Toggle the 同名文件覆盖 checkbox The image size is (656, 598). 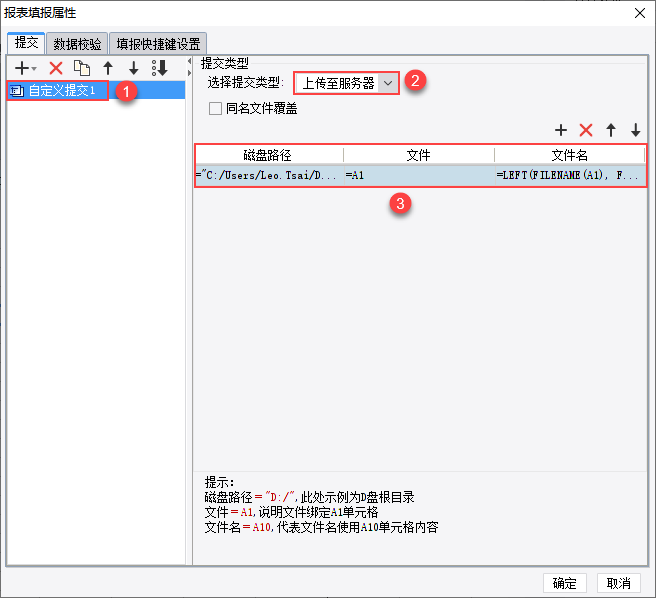coord(215,109)
